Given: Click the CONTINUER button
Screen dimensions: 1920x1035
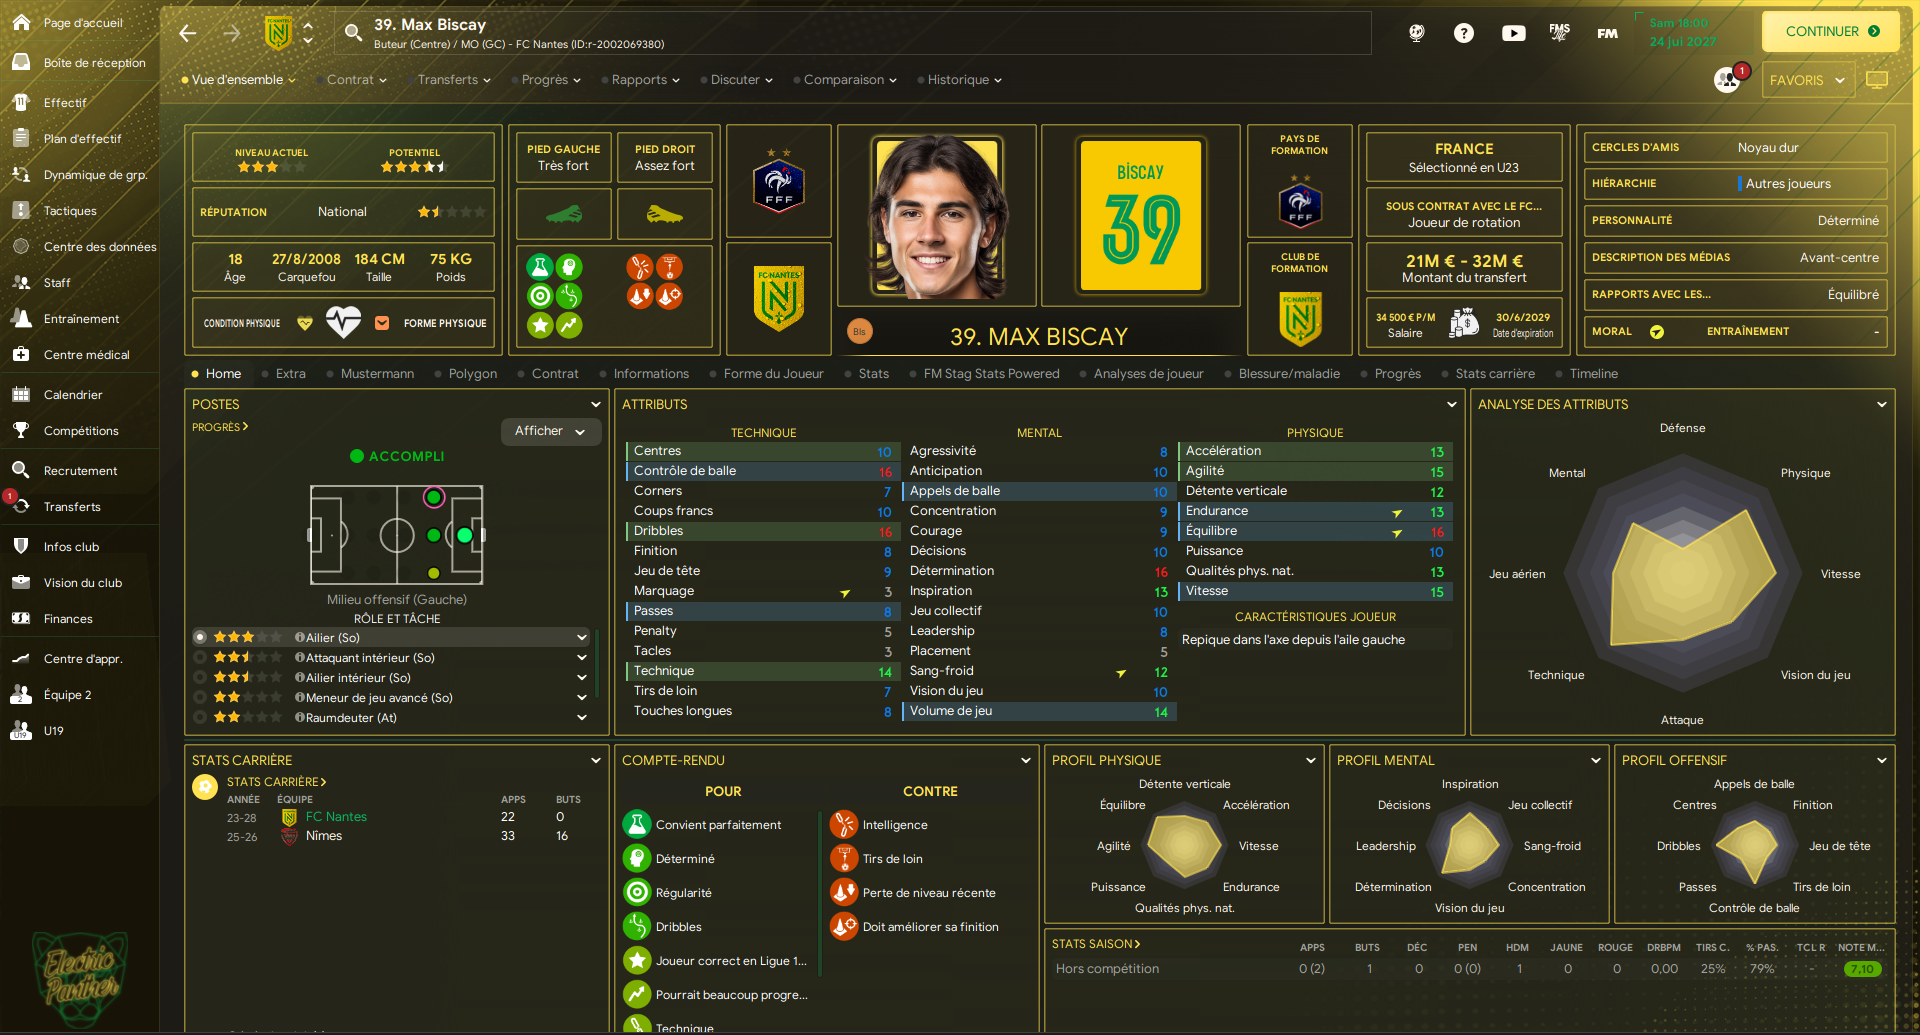Looking at the screenshot, I should [x=1831, y=31].
